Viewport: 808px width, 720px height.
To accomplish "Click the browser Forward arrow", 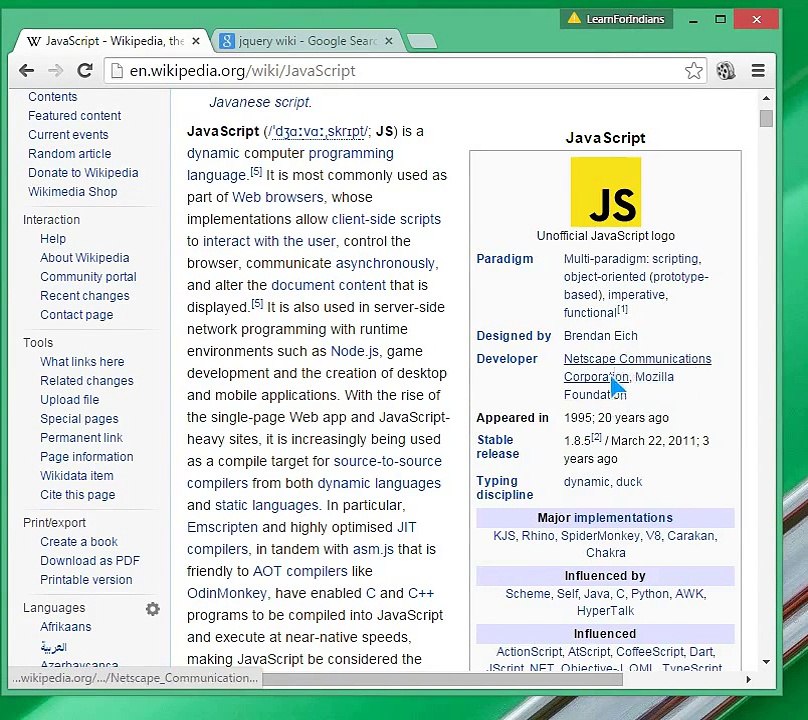I will tap(56, 71).
